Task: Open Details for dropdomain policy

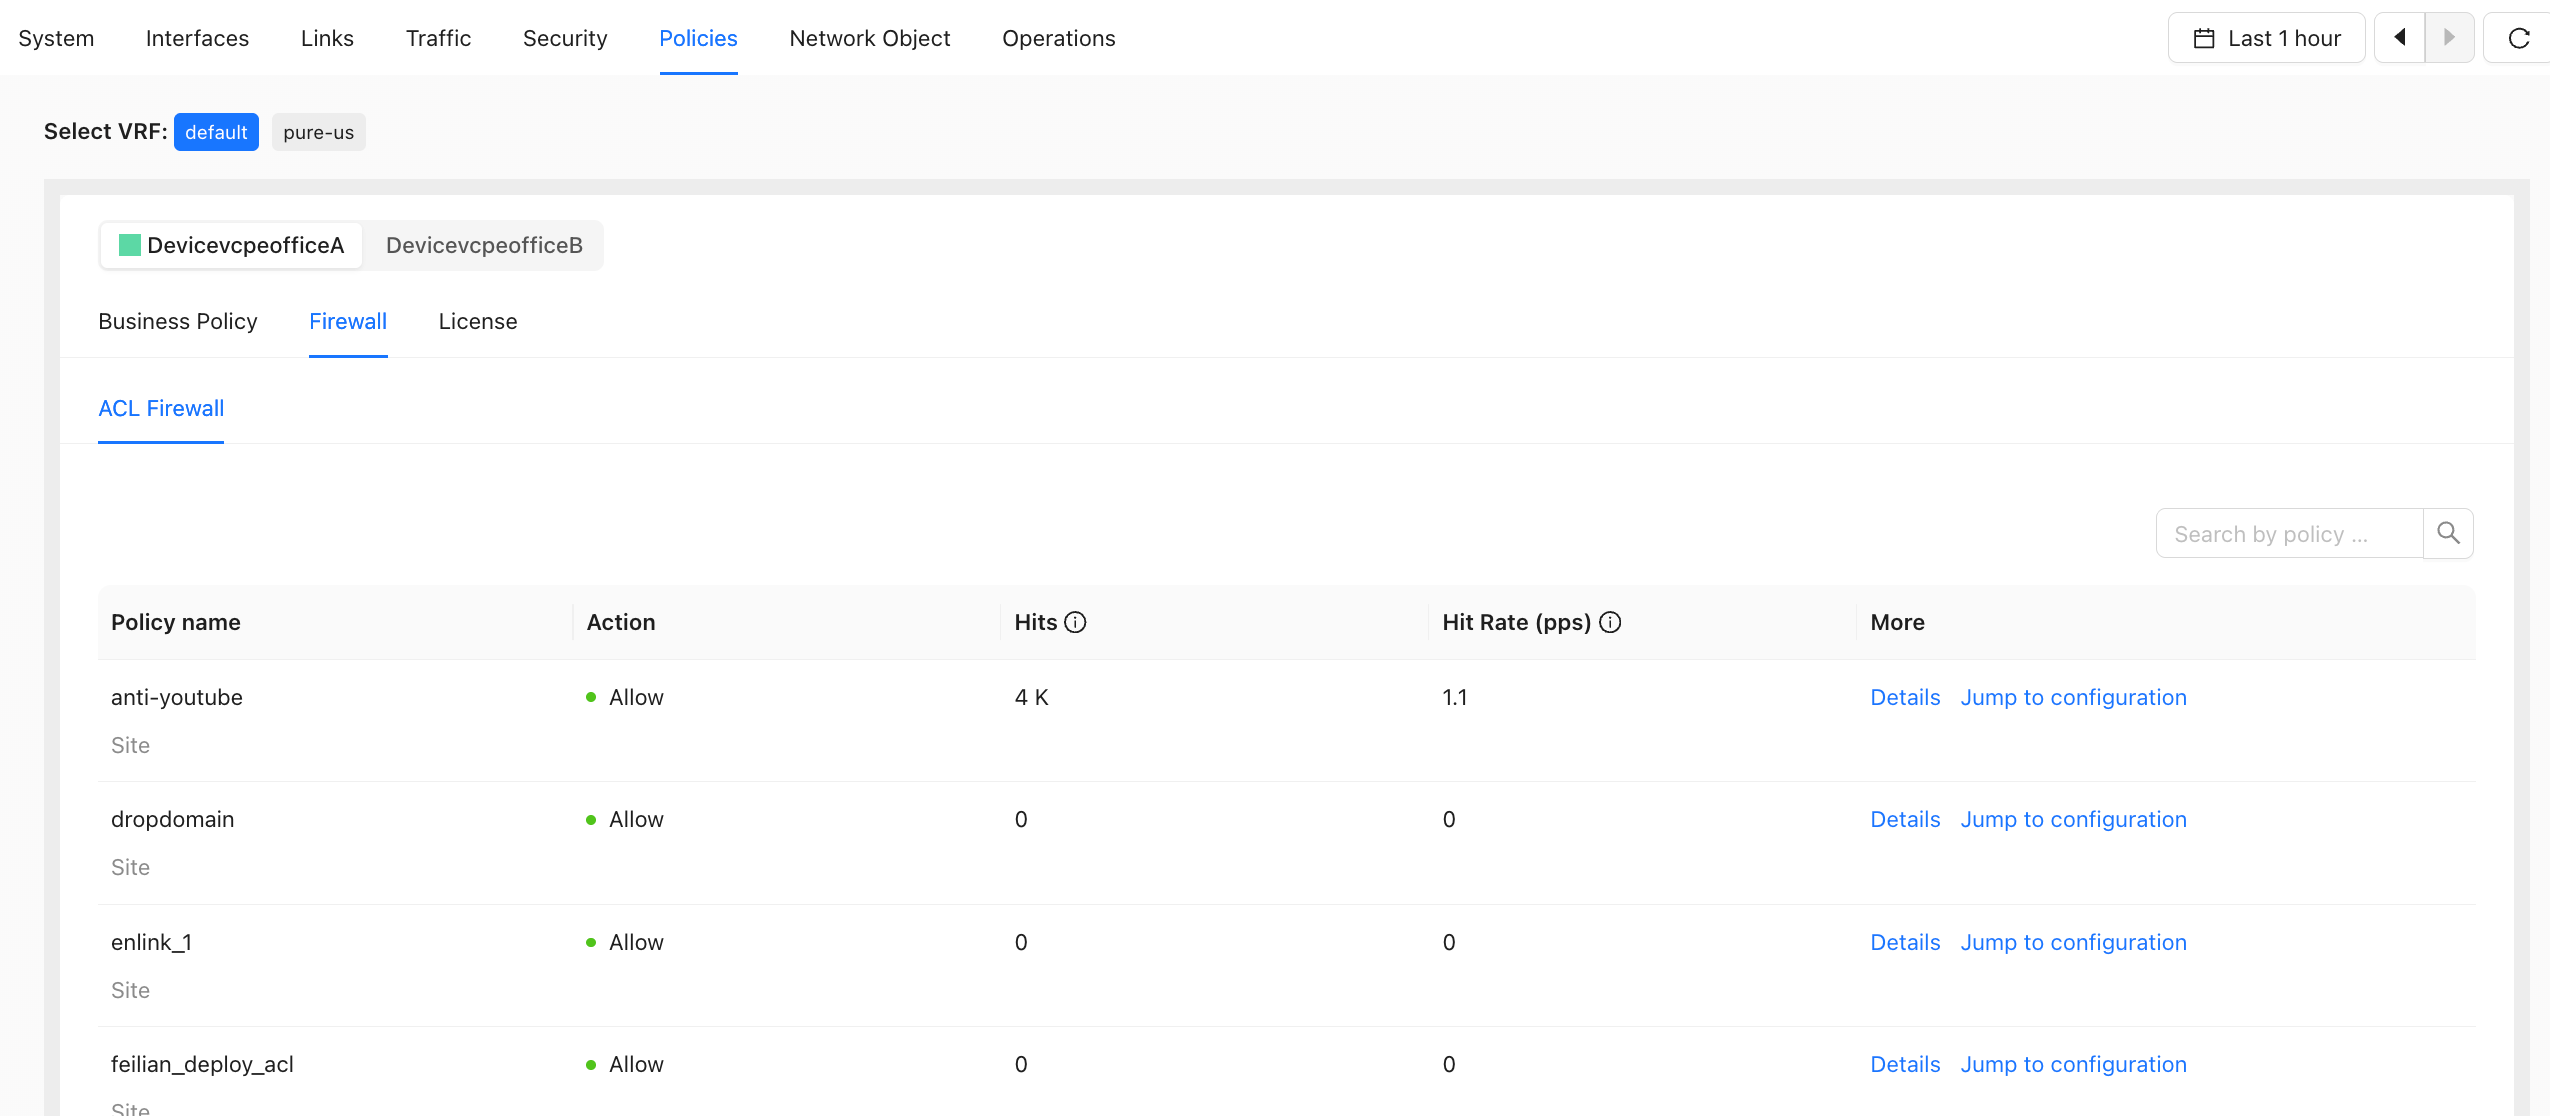Action: coord(1905,819)
